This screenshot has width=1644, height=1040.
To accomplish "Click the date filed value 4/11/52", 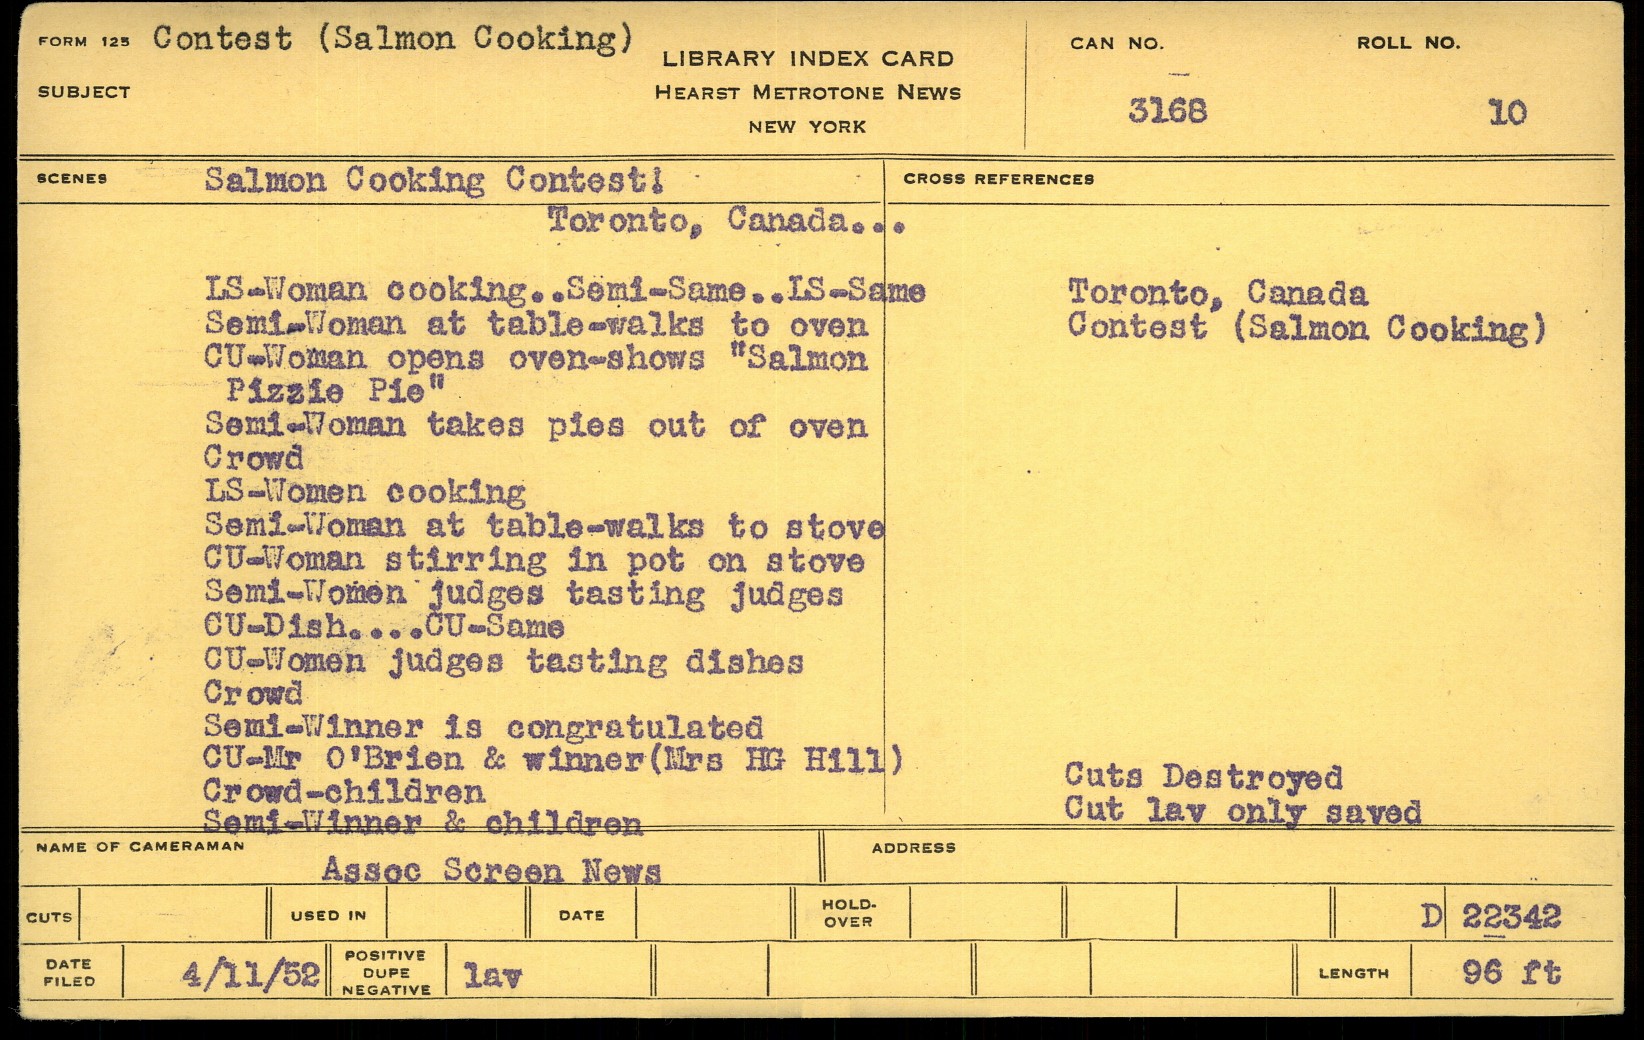I will pyautogui.click(x=250, y=973).
